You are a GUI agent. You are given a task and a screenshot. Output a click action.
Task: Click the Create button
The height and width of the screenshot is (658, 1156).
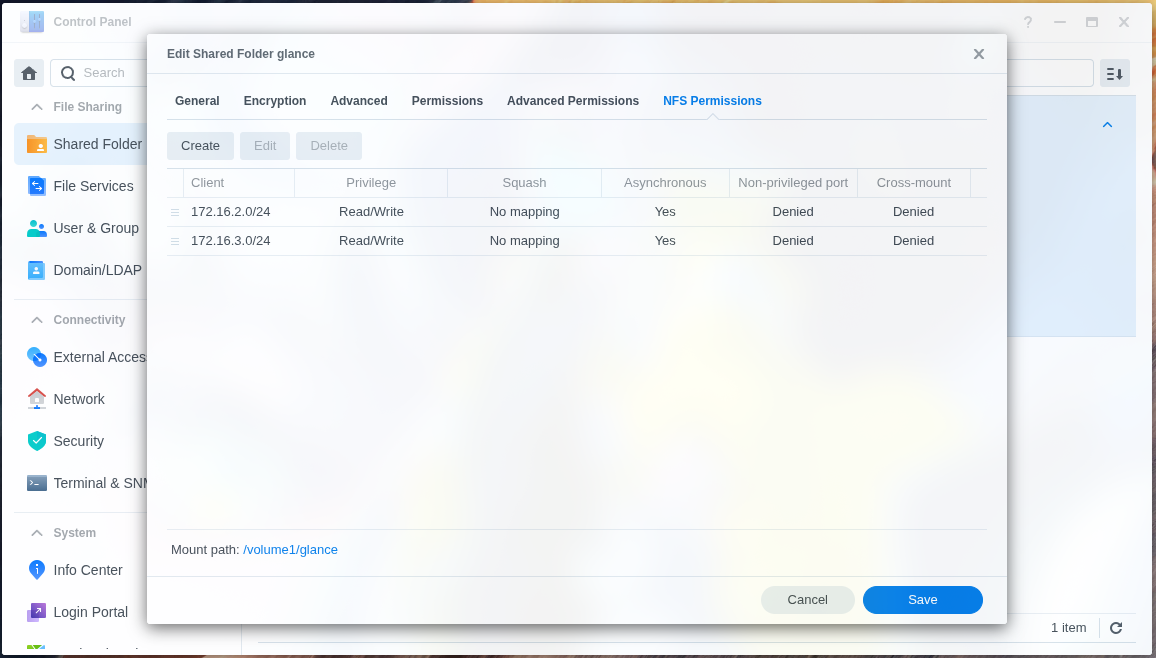coord(201,146)
